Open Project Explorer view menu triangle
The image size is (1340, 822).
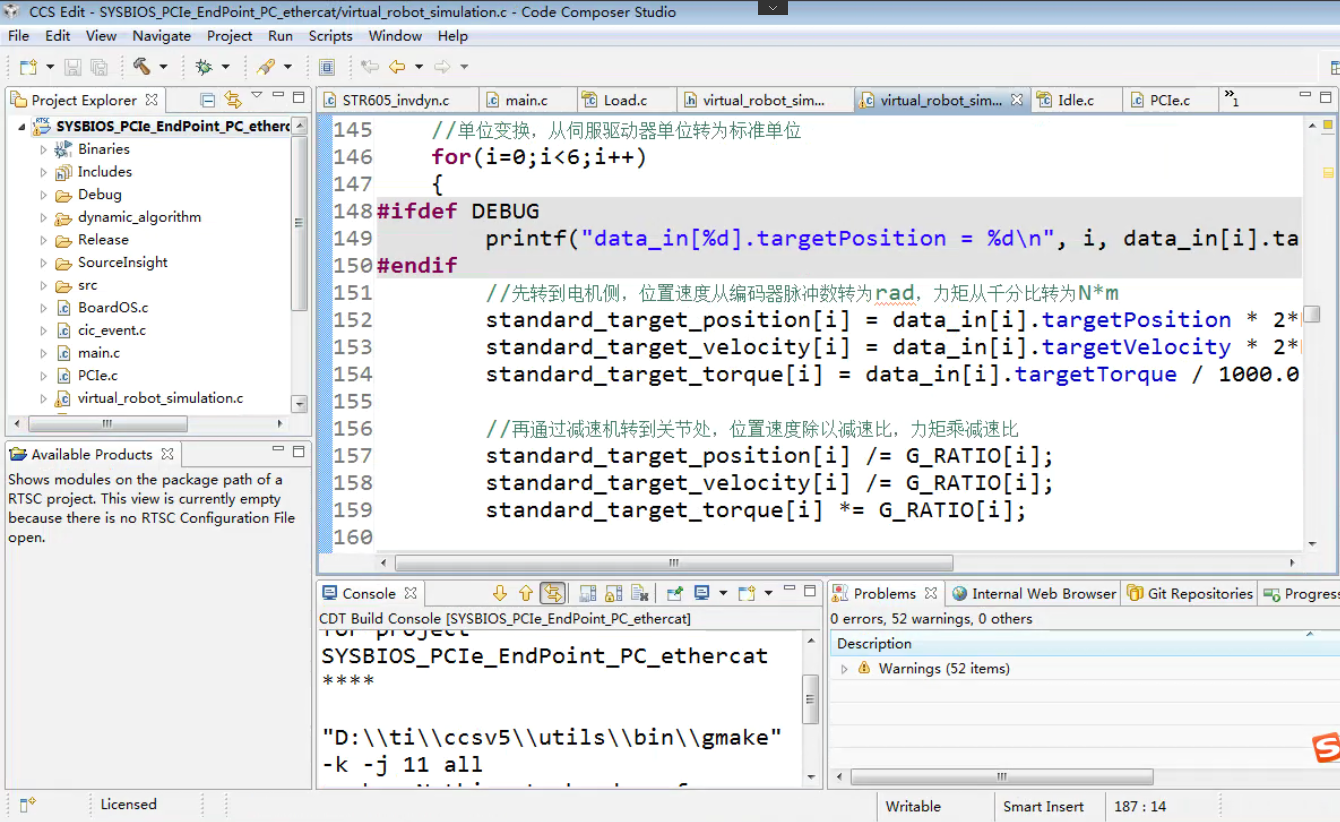[257, 96]
